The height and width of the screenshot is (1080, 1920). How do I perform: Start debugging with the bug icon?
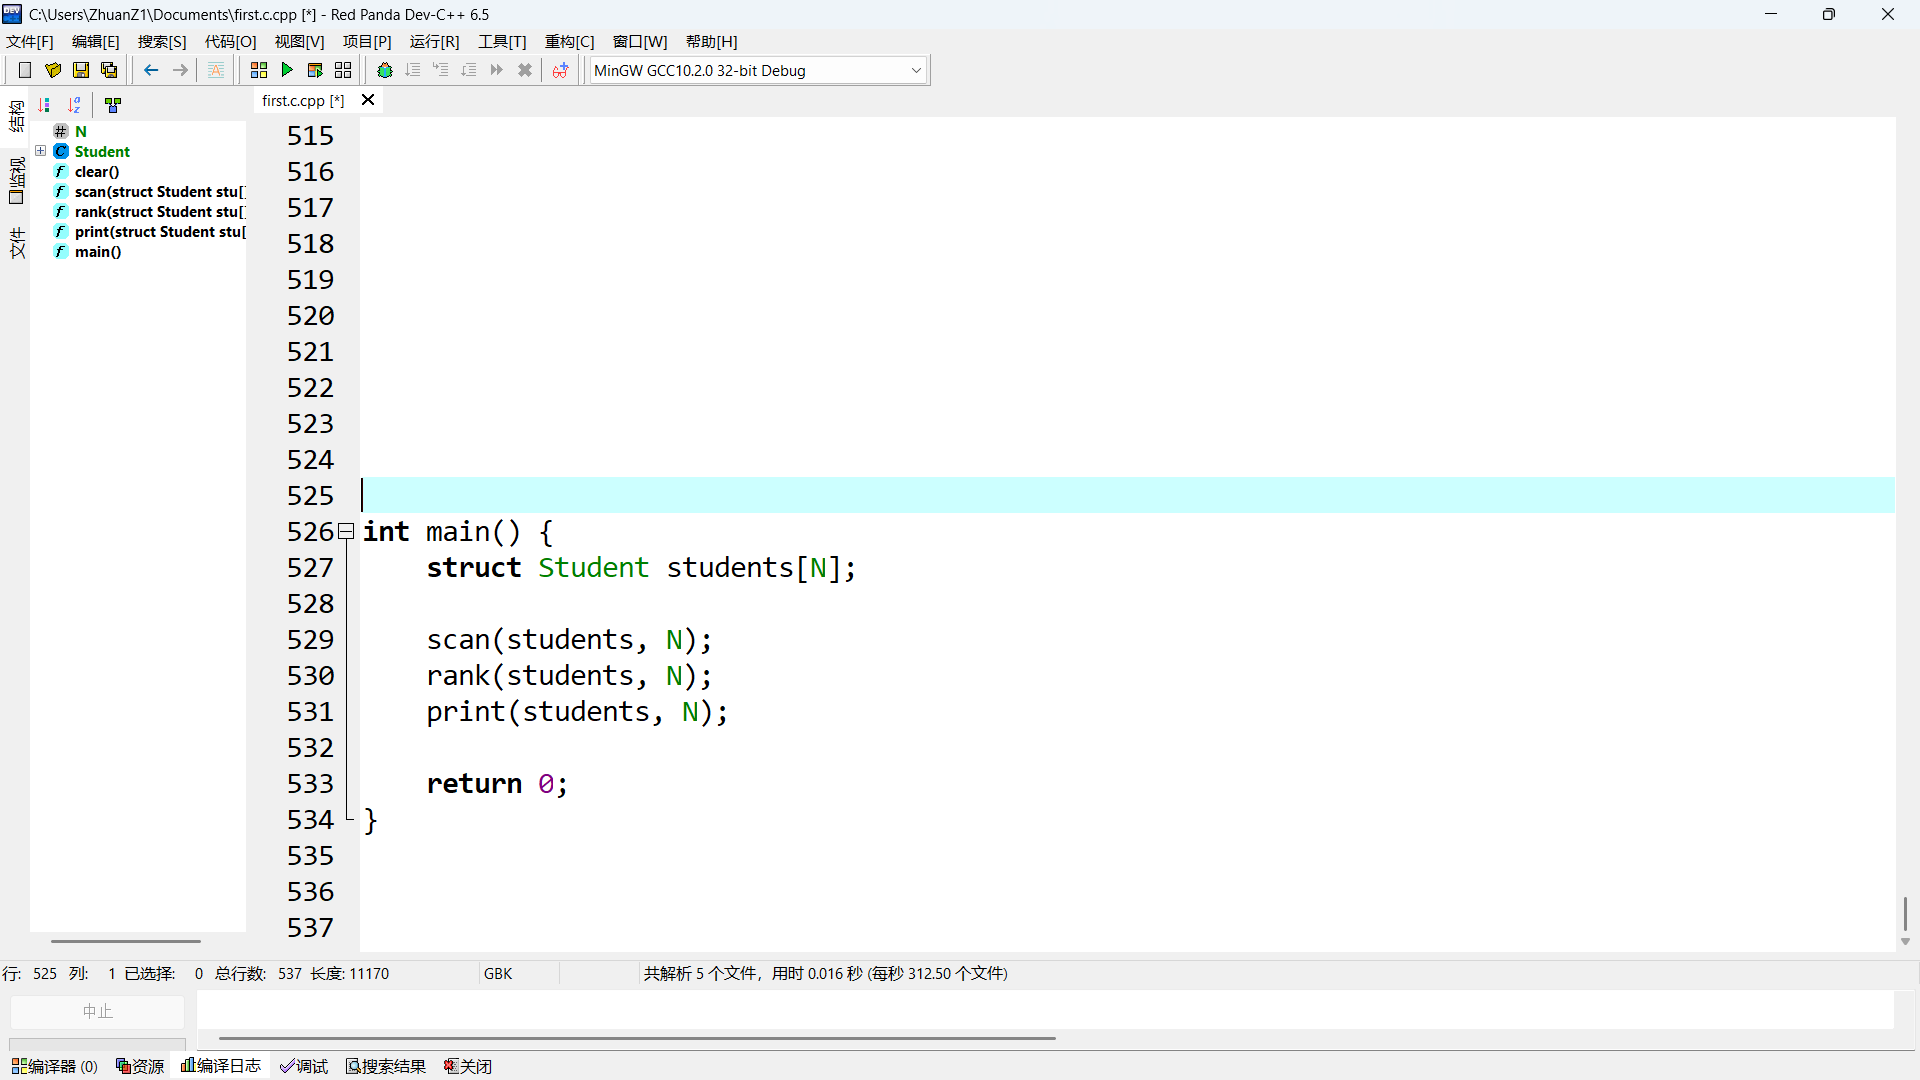(385, 70)
